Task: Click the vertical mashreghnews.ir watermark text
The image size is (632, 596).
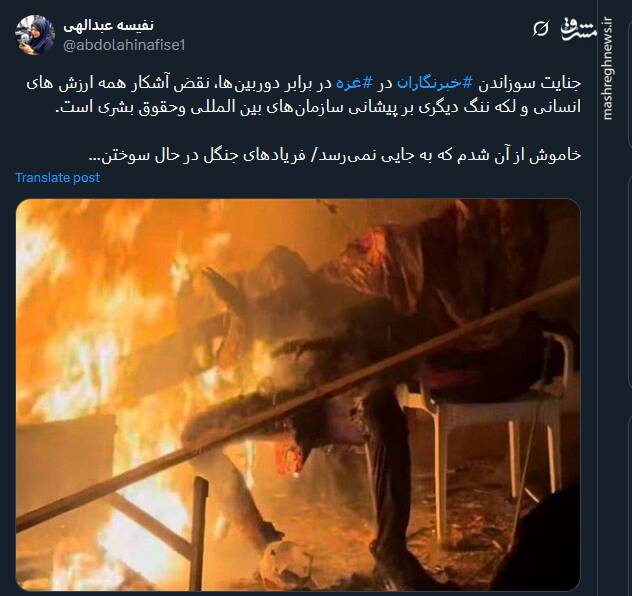Action: tap(608, 68)
